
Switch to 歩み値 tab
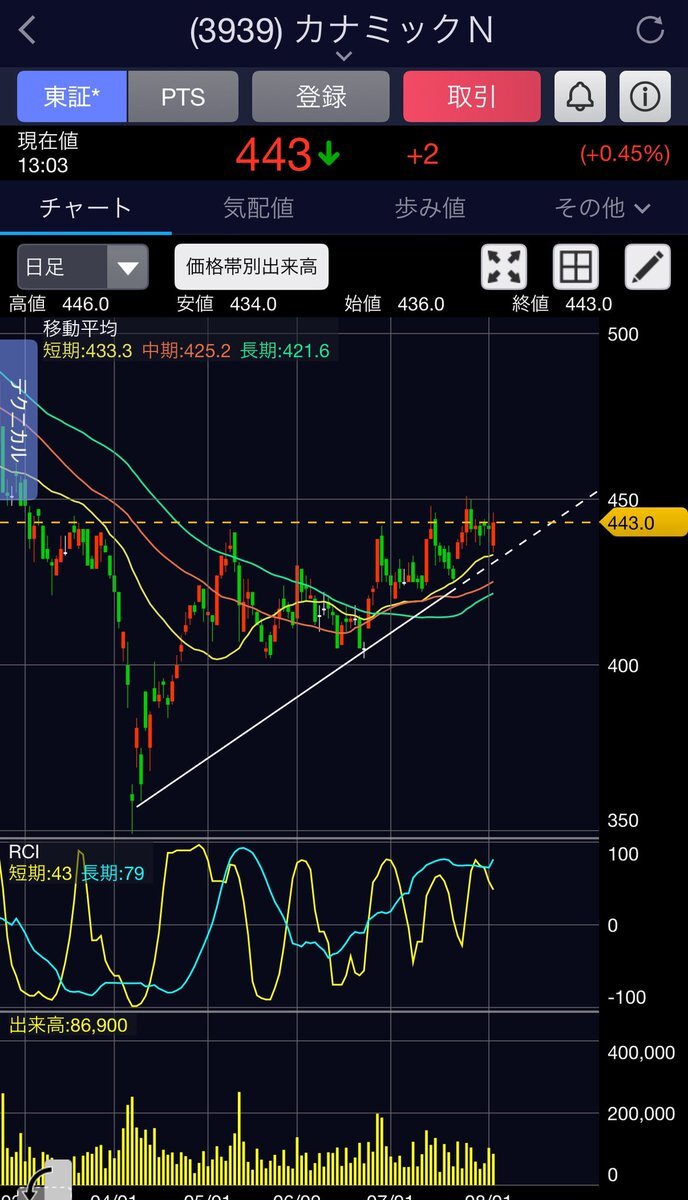[x=430, y=208]
